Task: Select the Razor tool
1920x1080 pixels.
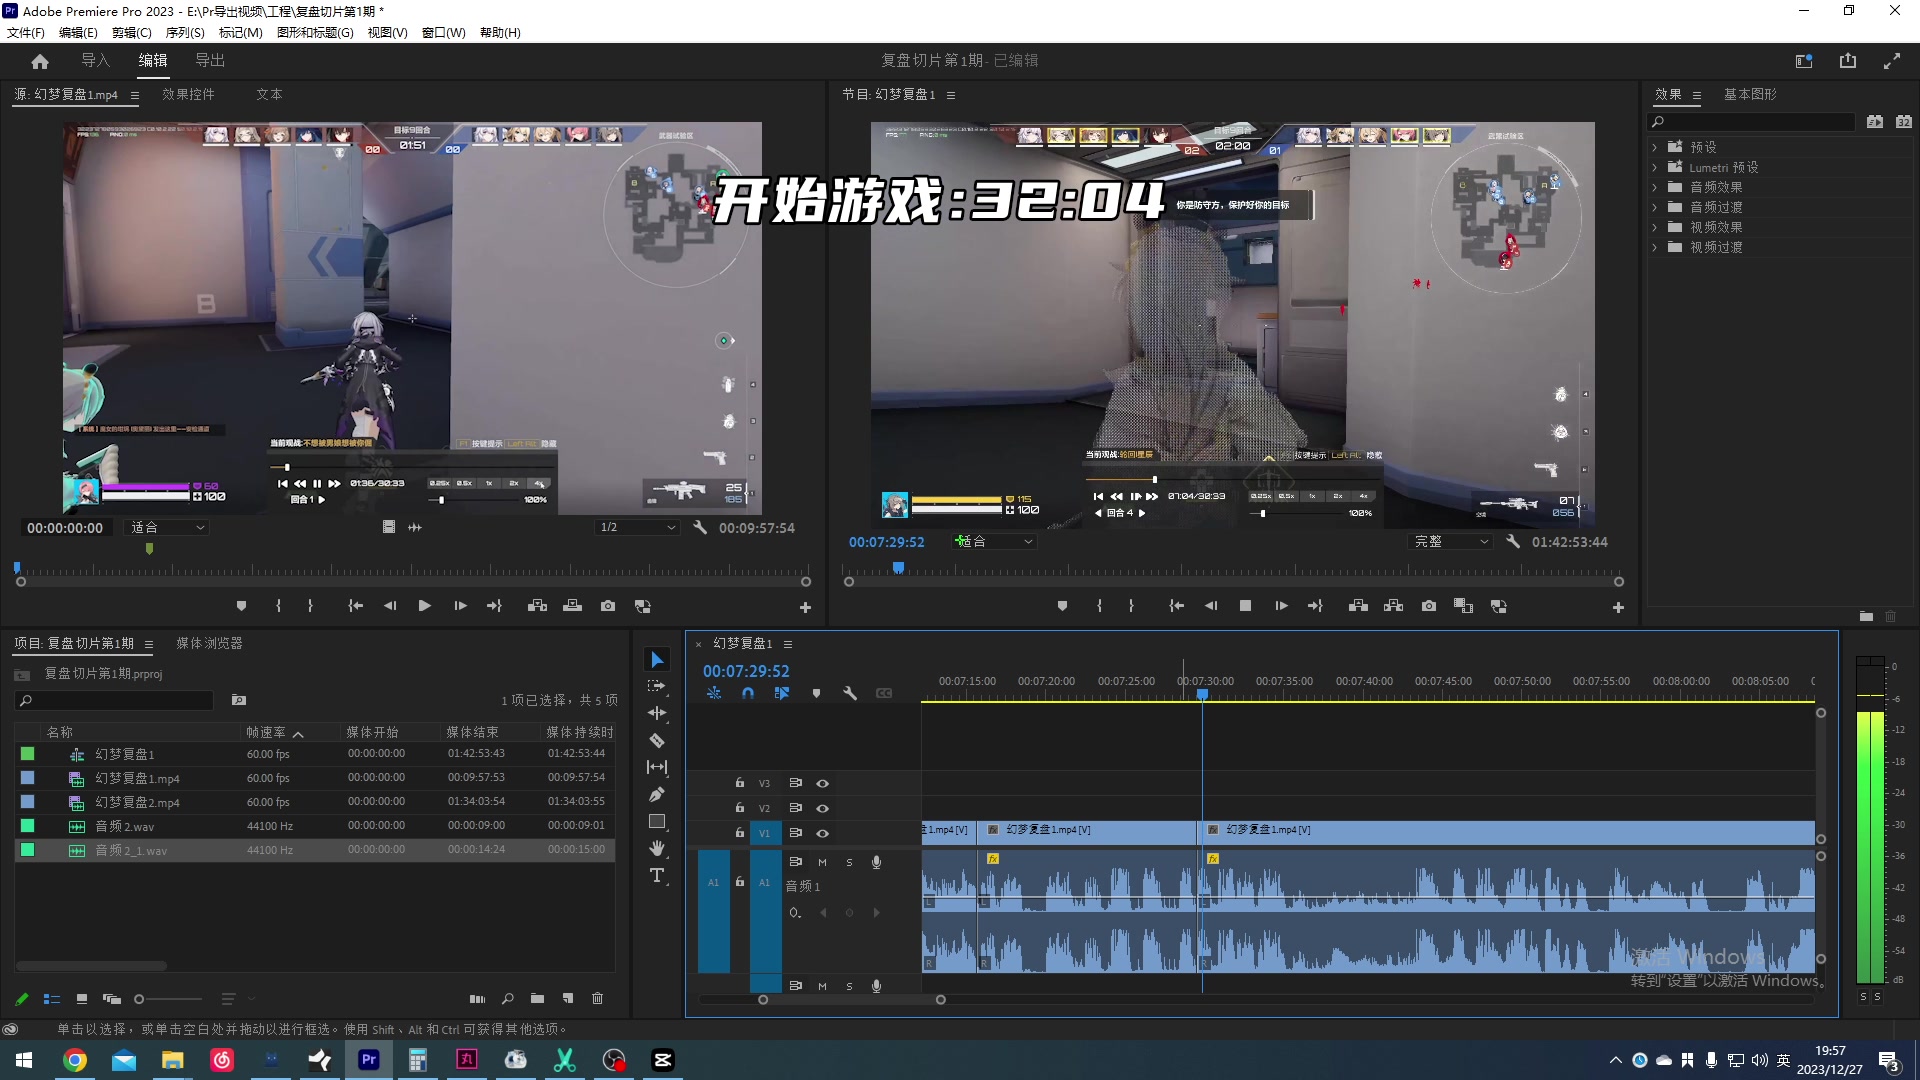Action: click(x=657, y=740)
